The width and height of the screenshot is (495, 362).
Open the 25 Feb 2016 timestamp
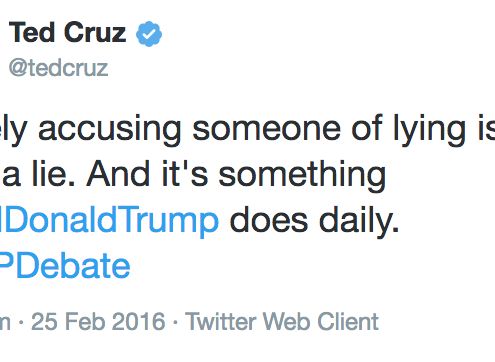pyautogui.click(x=98, y=321)
